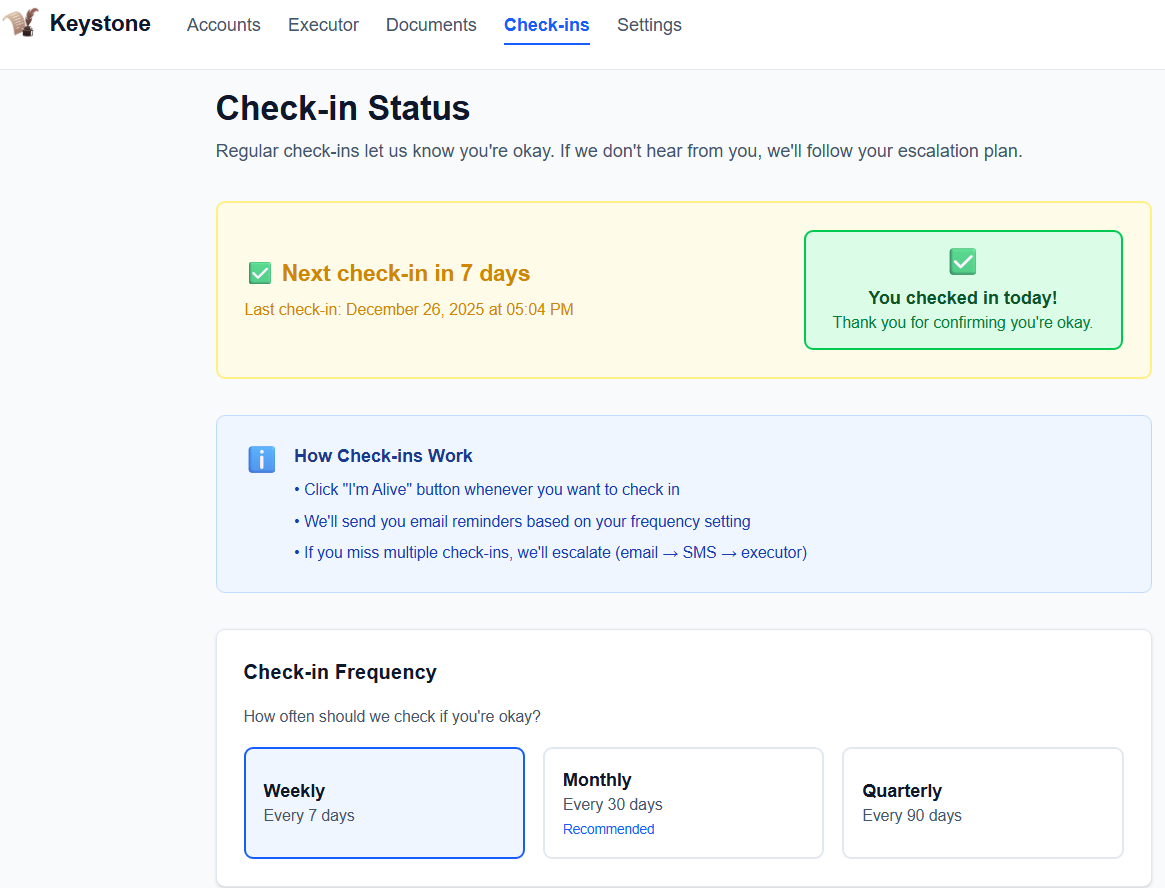Viewport: 1165px width, 888px height.
Task: Select the Weekly check-in frequency
Action: pyautogui.click(x=384, y=802)
